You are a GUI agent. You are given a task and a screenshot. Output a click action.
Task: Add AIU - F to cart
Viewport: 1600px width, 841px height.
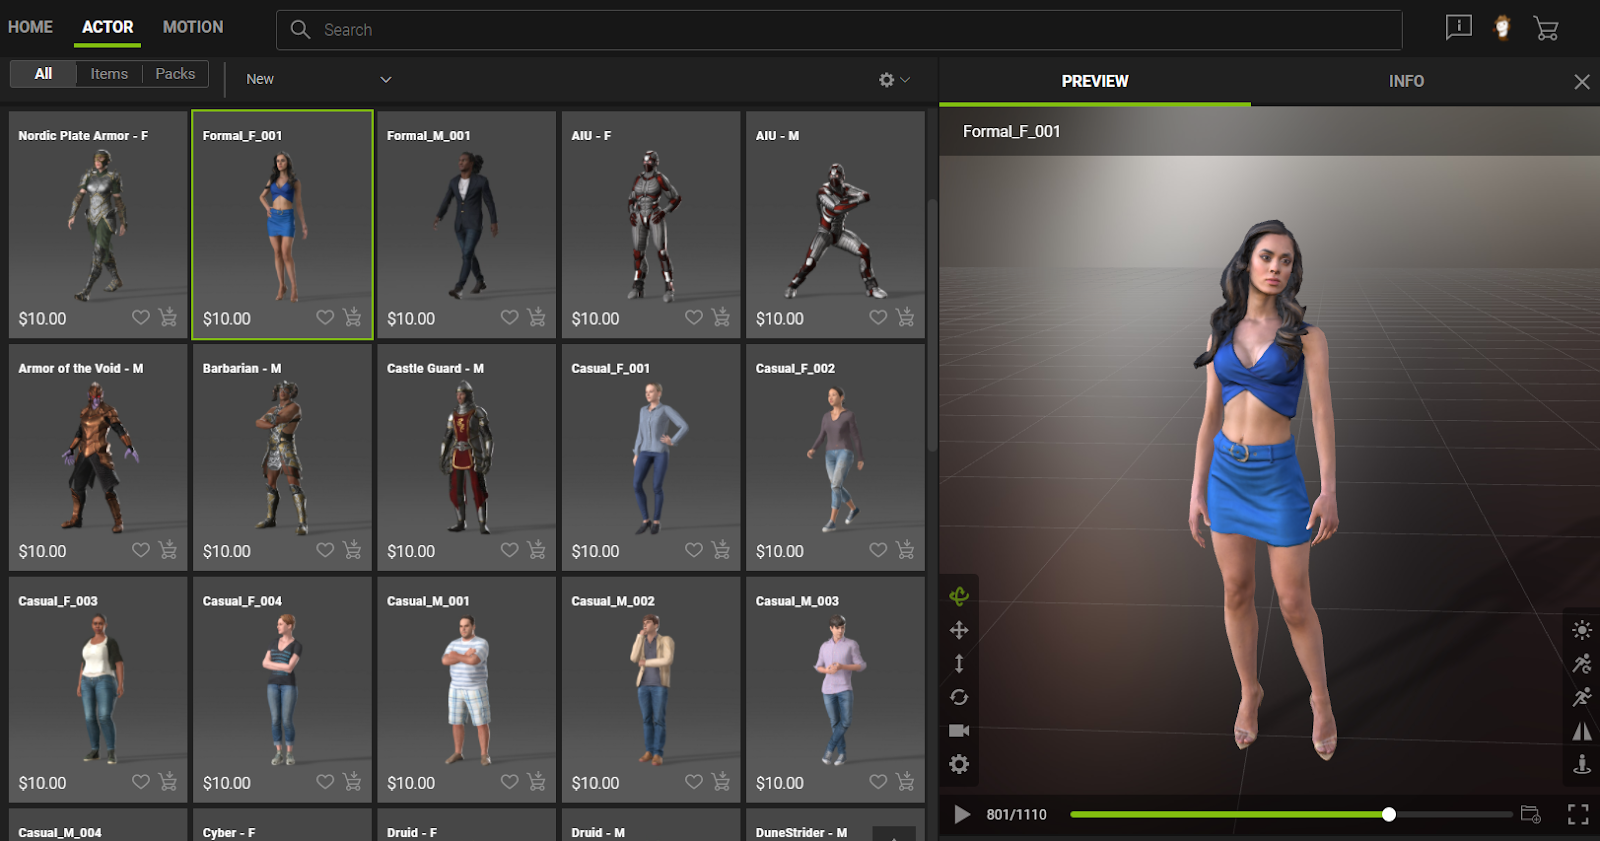click(721, 317)
